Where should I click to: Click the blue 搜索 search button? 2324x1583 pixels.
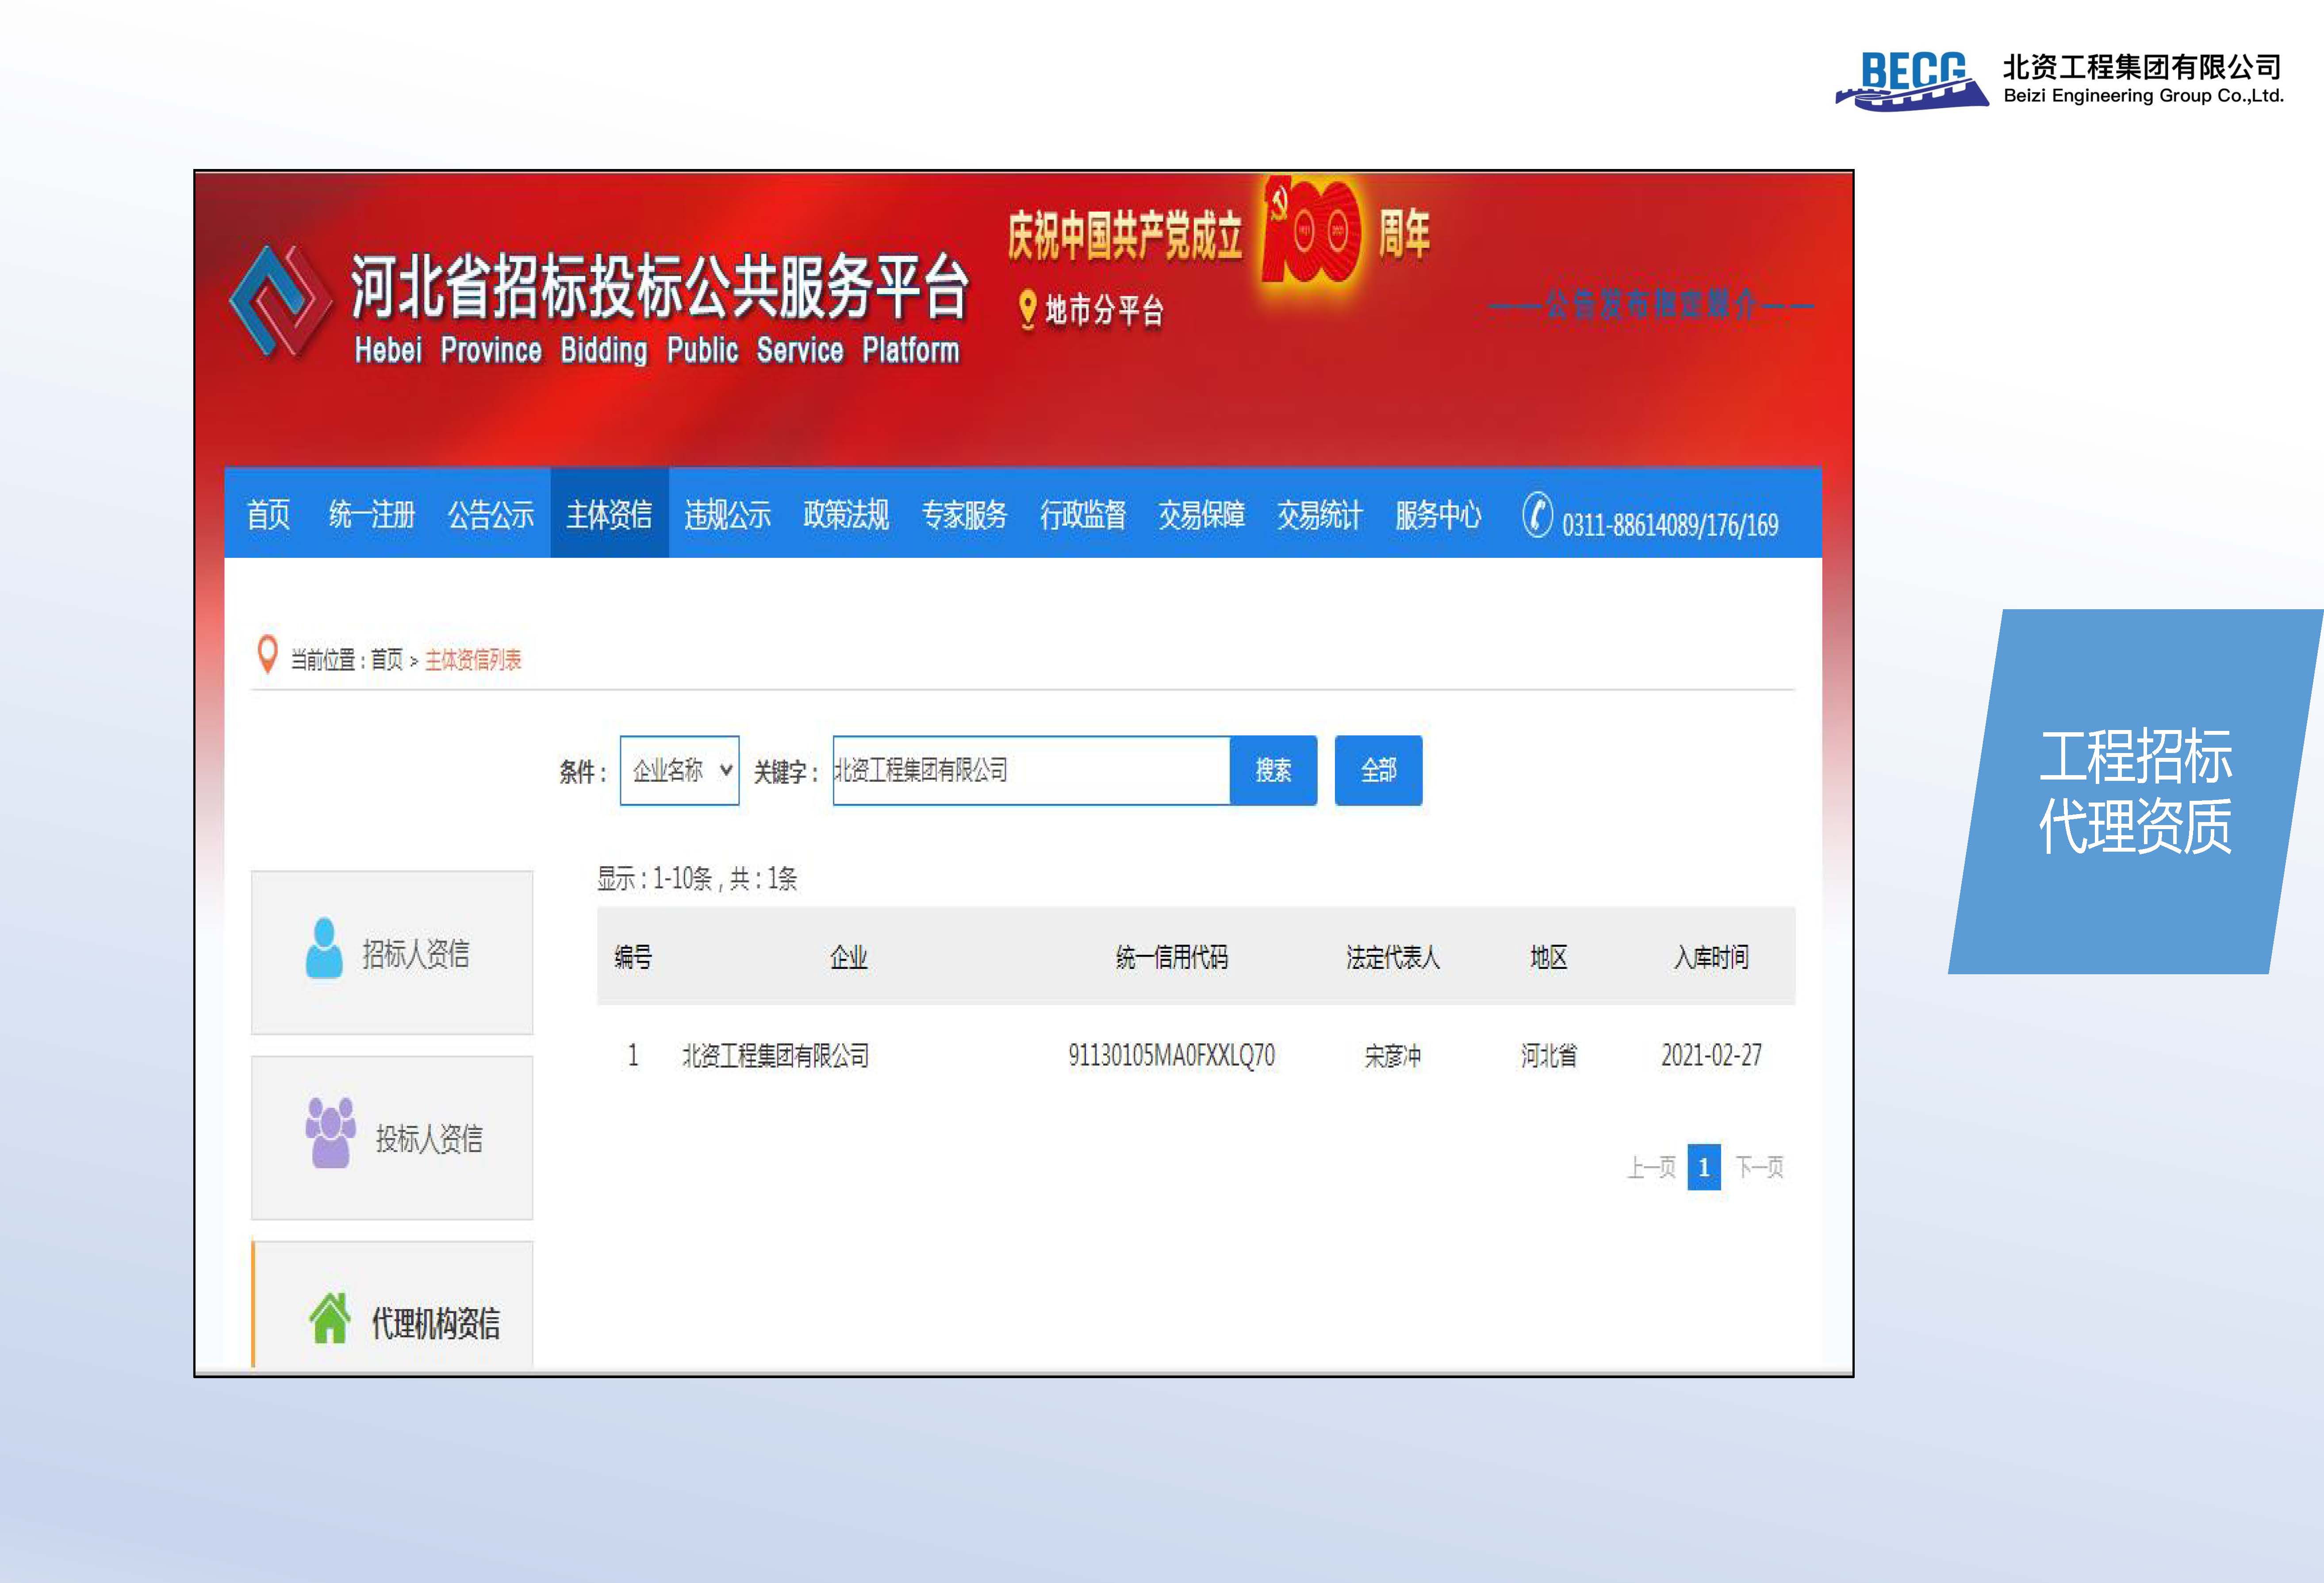point(1273,770)
